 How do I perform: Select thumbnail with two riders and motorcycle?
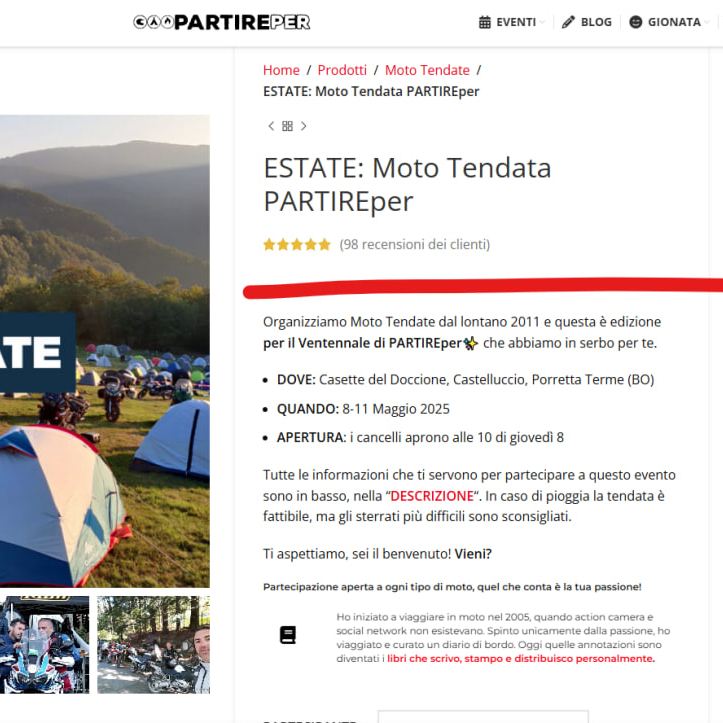(44, 645)
